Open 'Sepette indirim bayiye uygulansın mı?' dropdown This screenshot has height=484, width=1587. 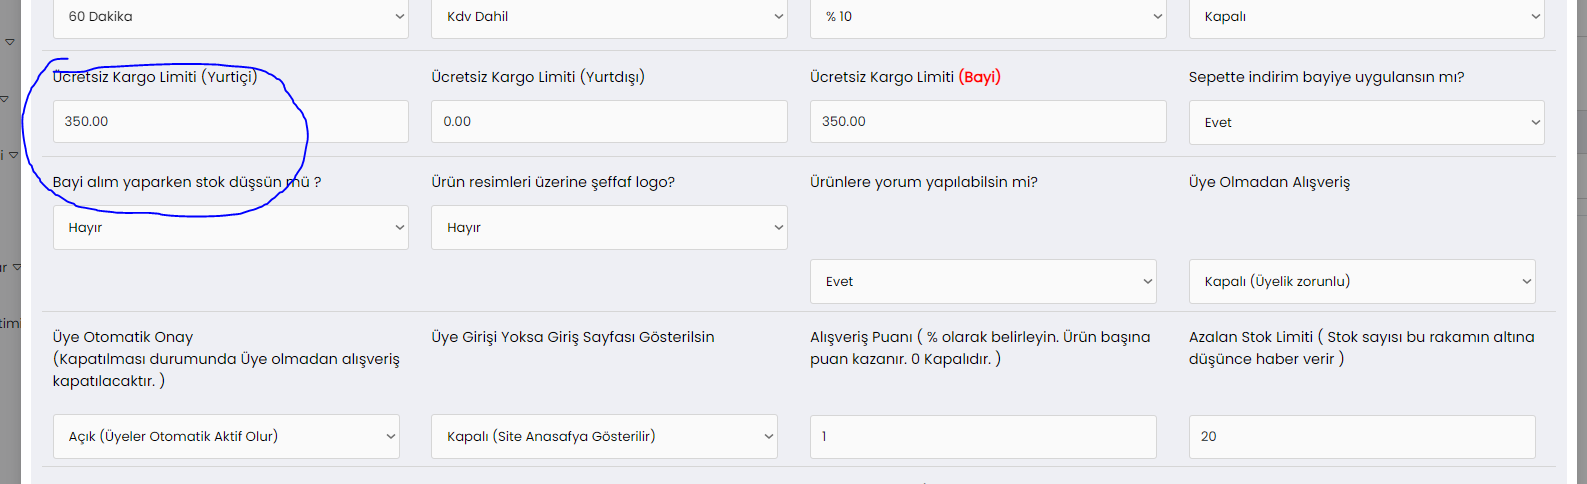1366,123
